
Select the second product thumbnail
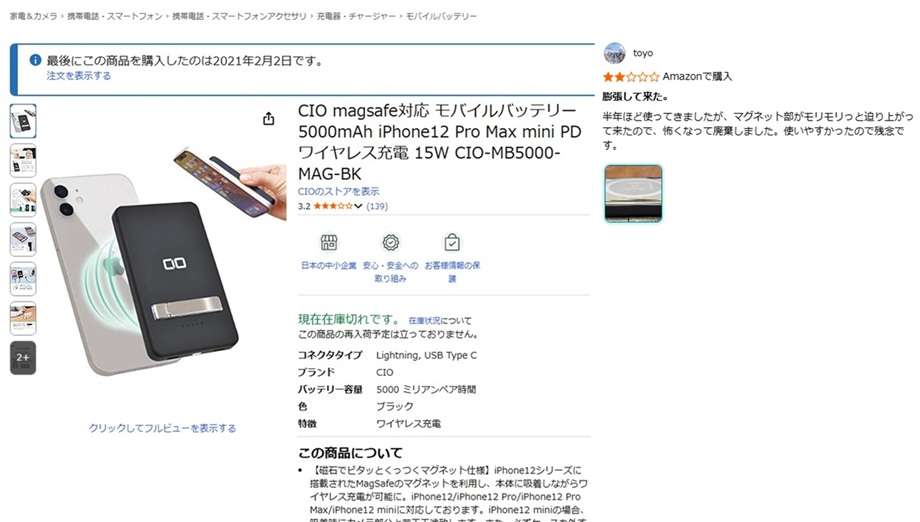point(23,160)
